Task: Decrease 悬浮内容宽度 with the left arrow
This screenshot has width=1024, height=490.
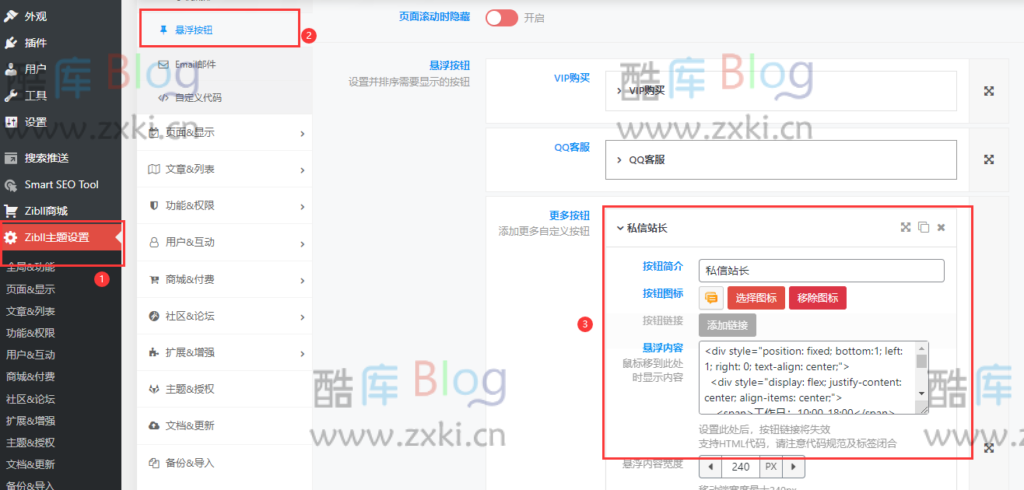Action: pyautogui.click(x=711, y=466)
